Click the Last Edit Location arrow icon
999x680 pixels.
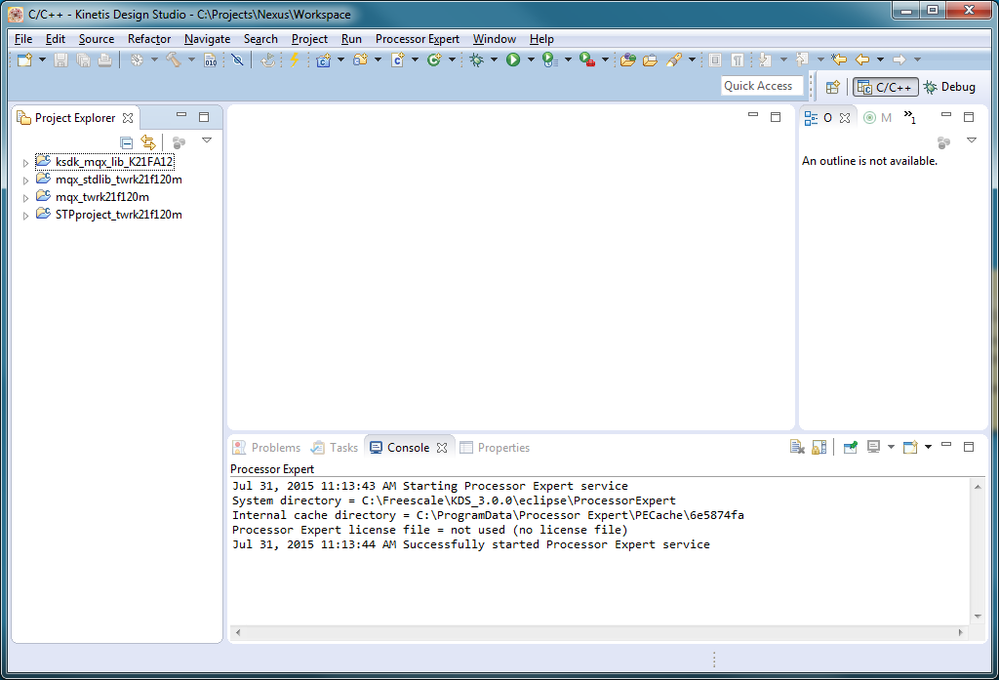click(x=839, y=60)
